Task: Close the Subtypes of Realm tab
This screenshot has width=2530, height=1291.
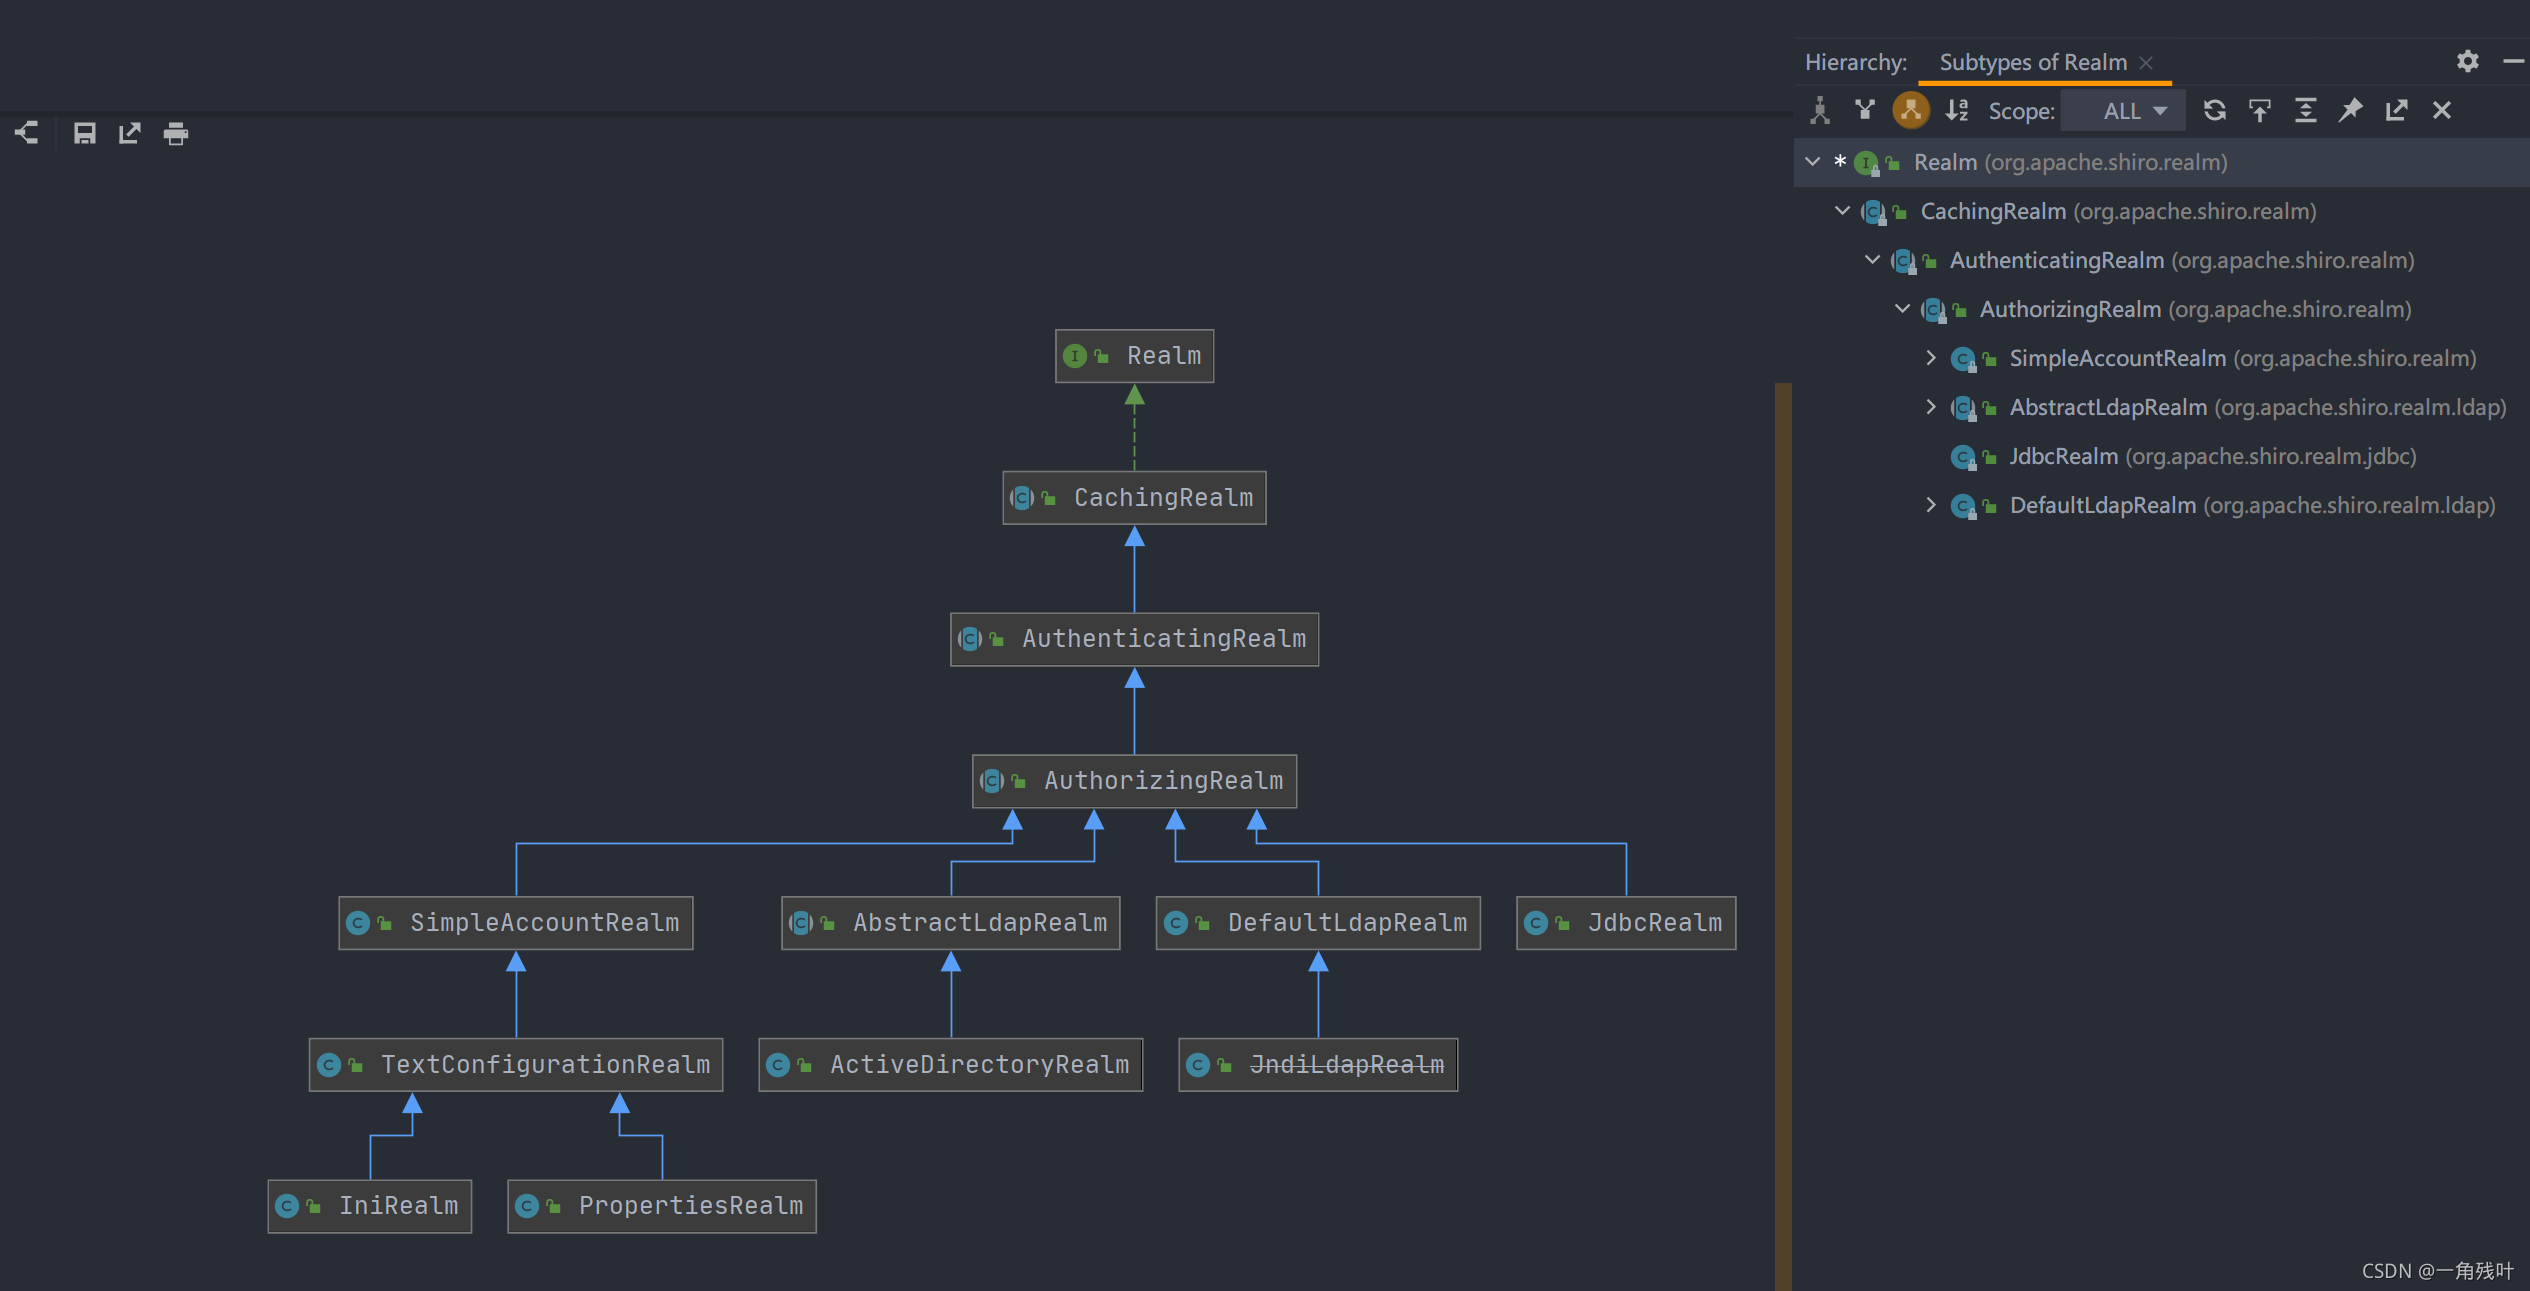Action: [2146, 63]
